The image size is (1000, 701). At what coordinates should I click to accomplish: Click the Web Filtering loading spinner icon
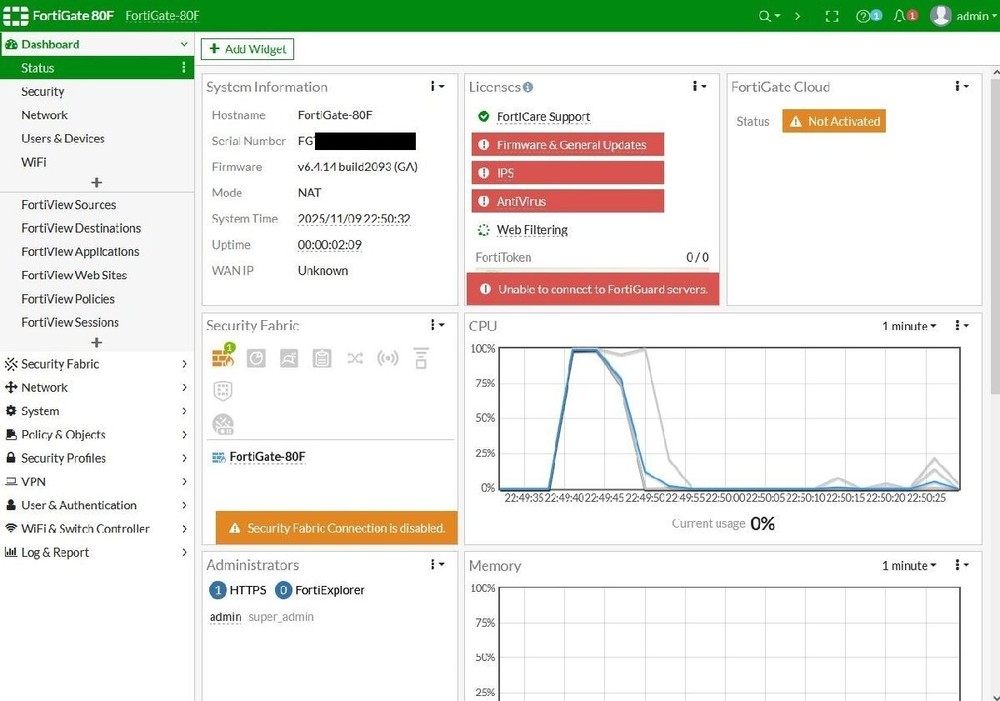(483, 230)
